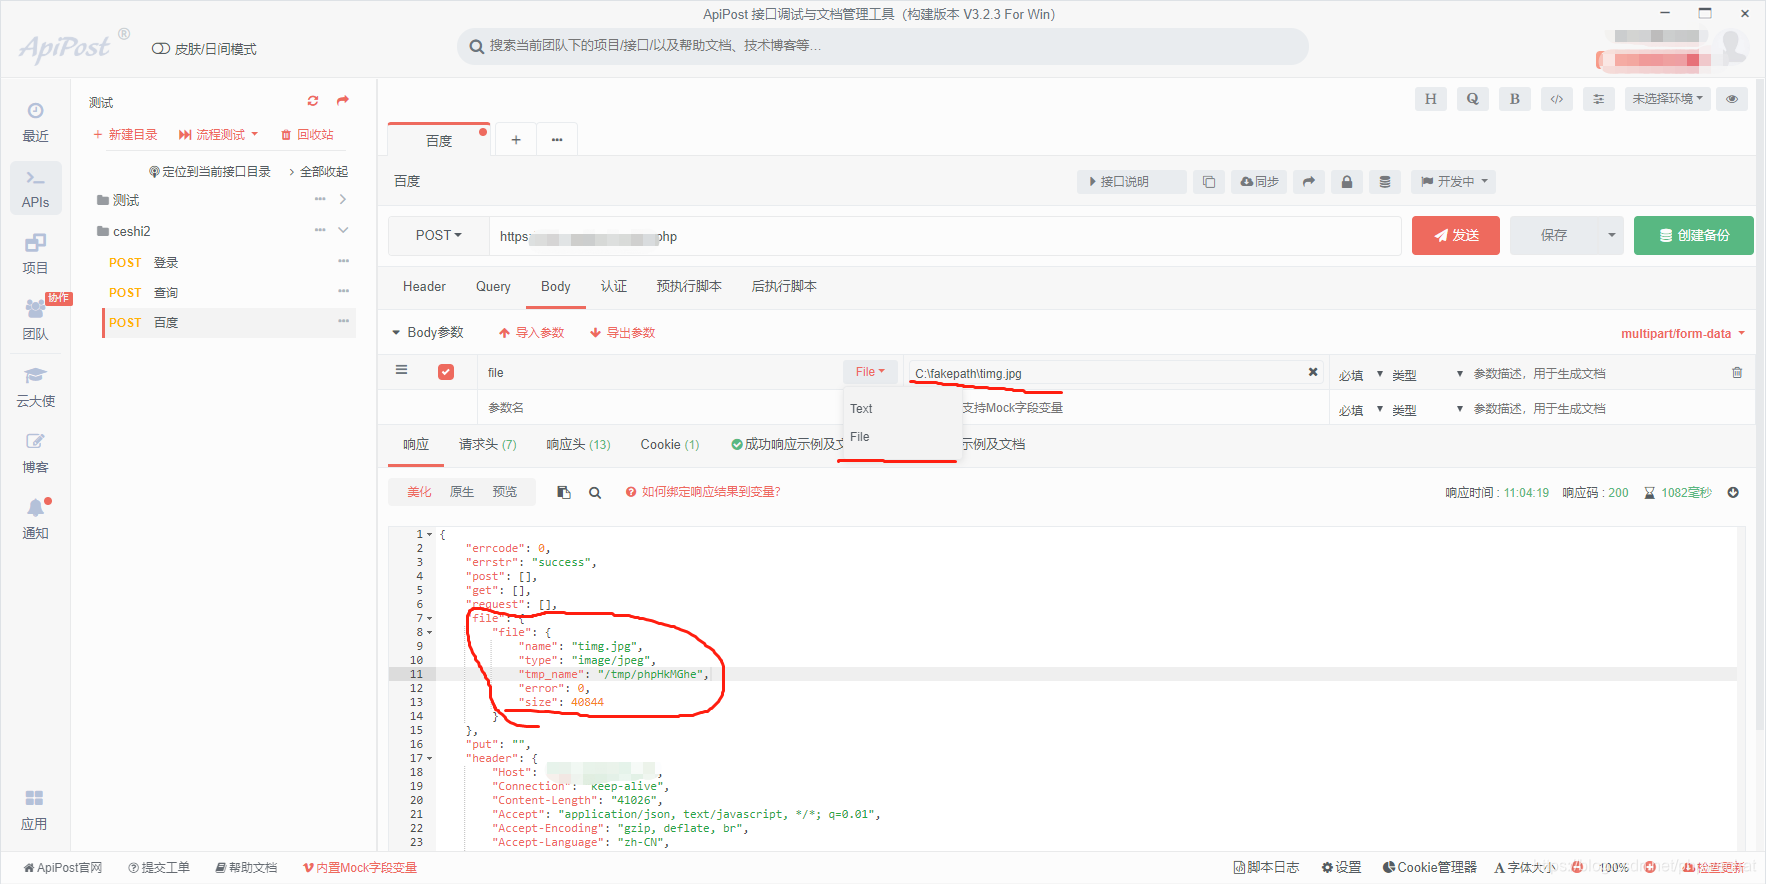Clear the selected file with the X
The height and width of the screenshot is (884, 1766).
click(x=1313, y=372)
